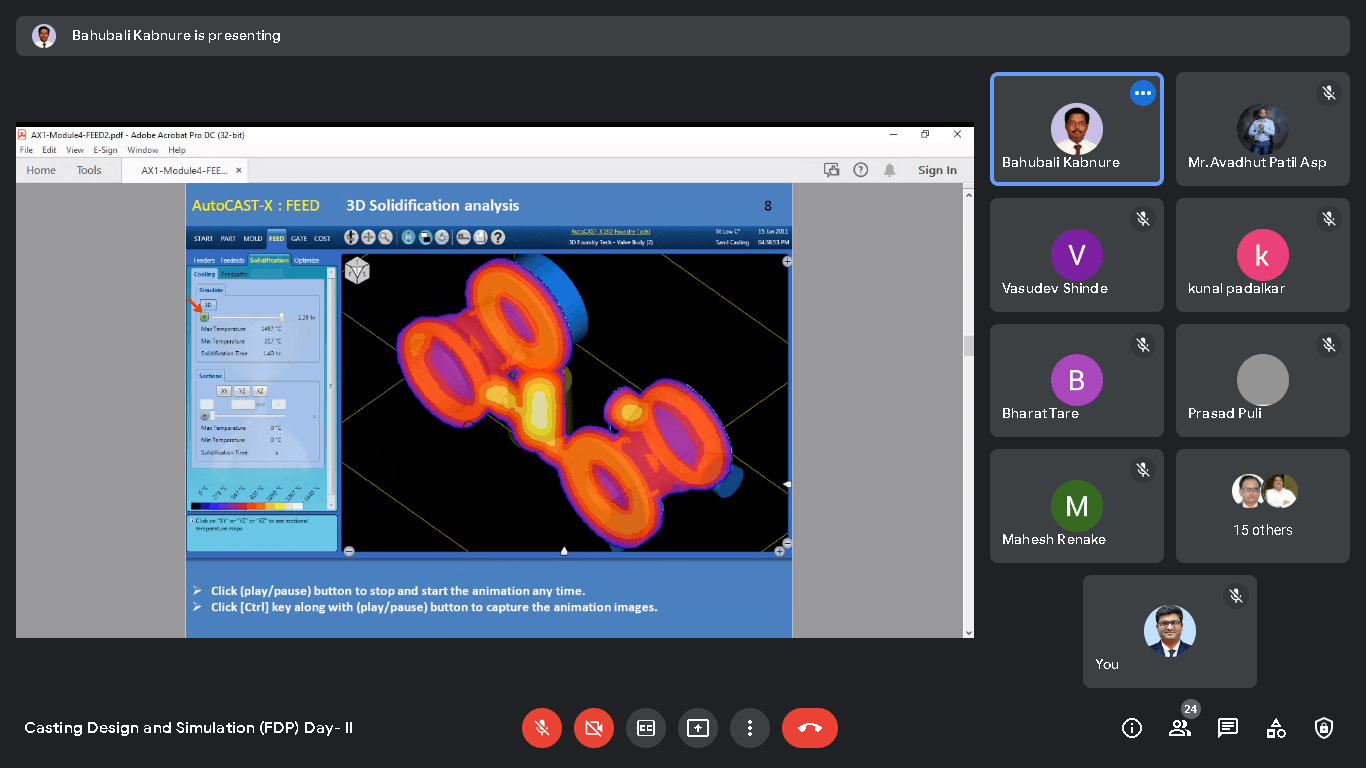Select the Mahesh Renake participant tile
Screen dimensions: 1366x768
1076,506
